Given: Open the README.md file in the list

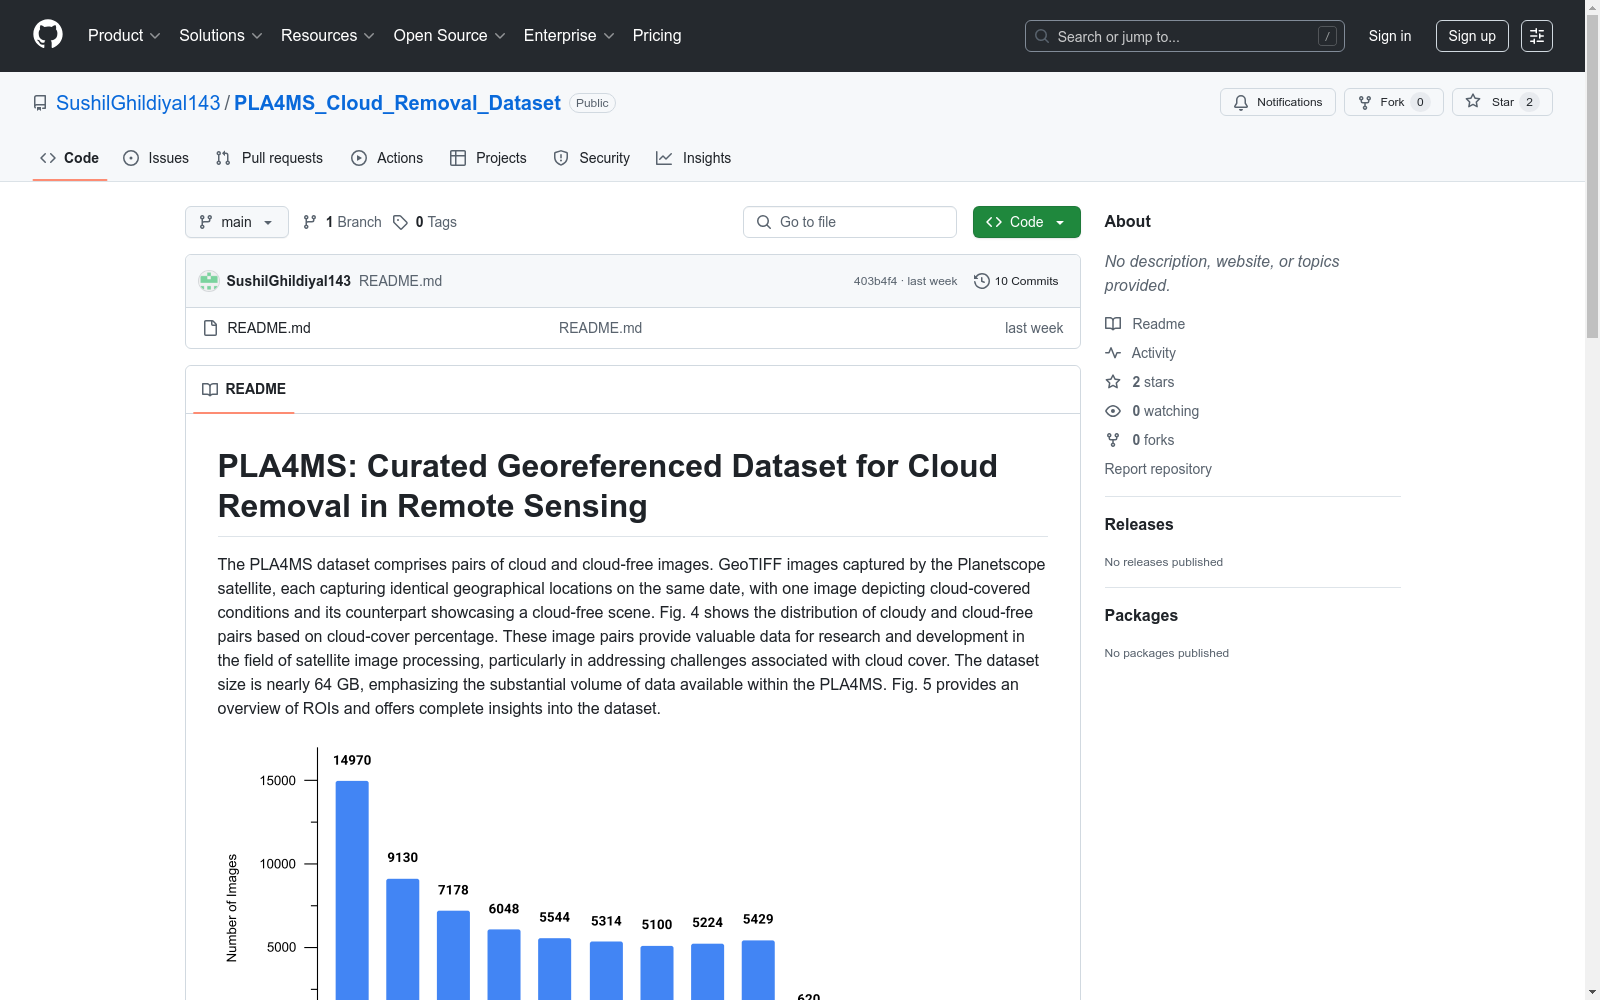Looking at the screenshot, I should pos(269,328).
